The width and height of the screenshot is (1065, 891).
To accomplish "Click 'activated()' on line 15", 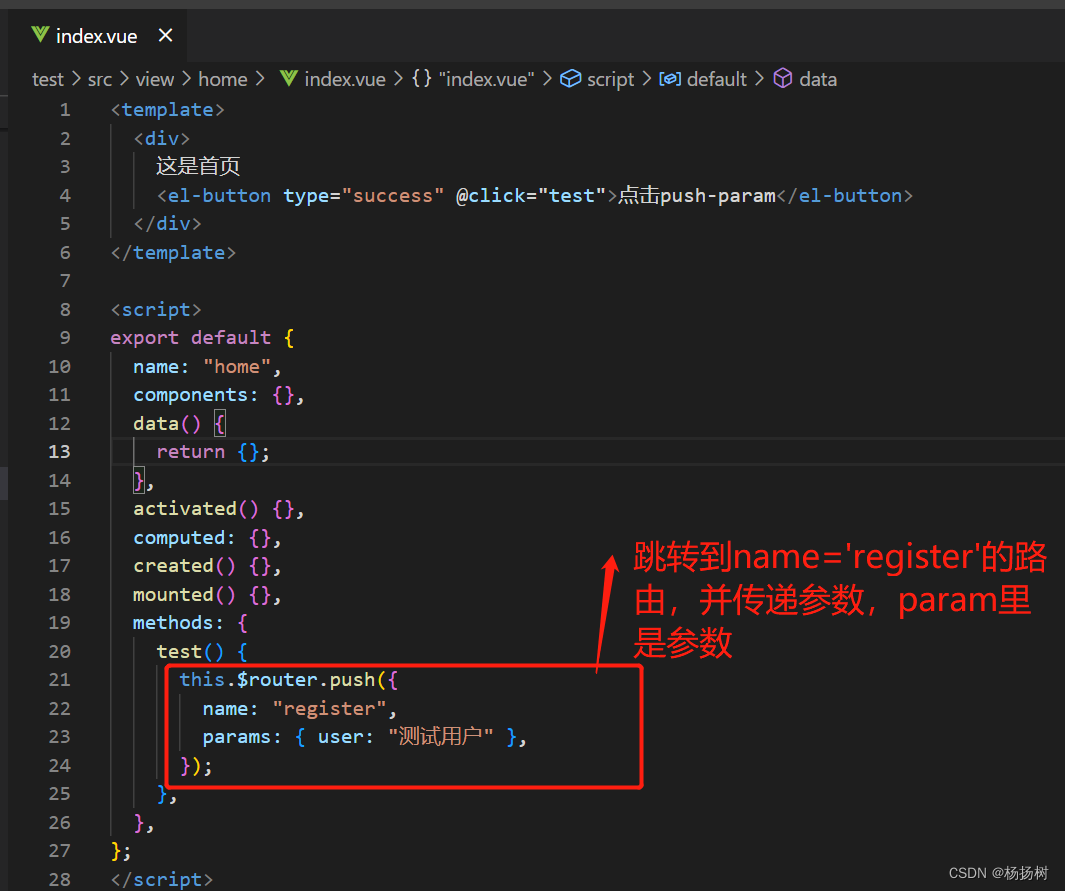I will (196, 509).
